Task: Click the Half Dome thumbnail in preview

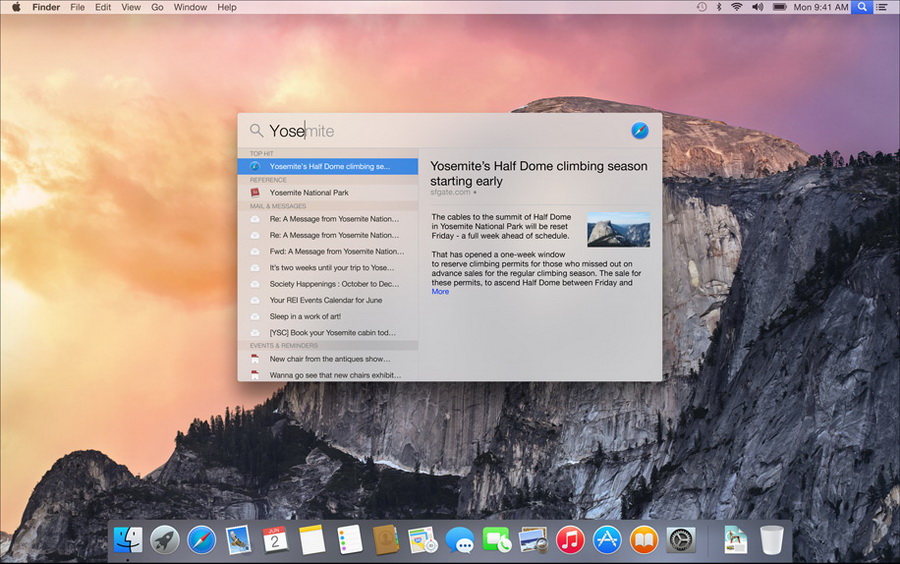Action: tap(618, 230)
